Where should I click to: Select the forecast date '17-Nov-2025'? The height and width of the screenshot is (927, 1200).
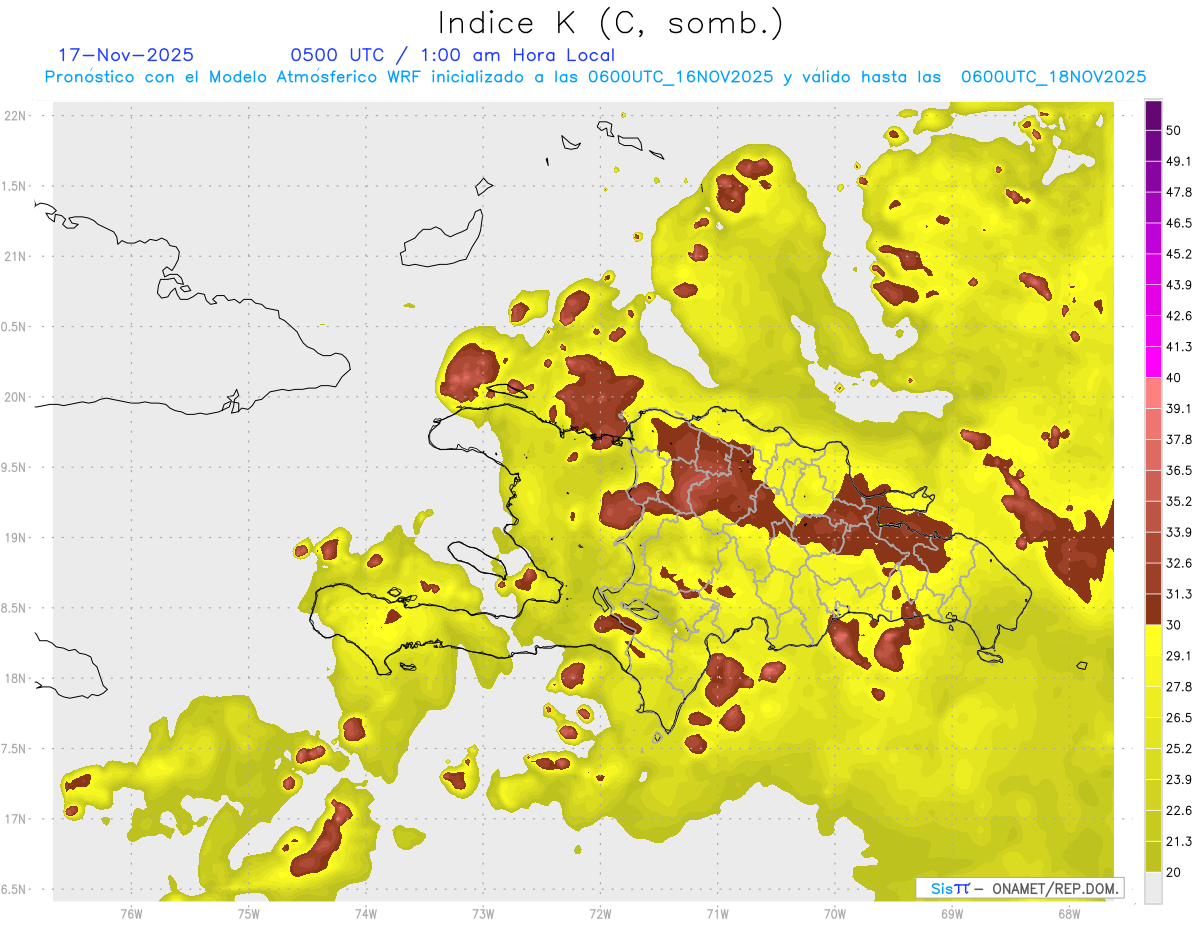click(126, 55)
